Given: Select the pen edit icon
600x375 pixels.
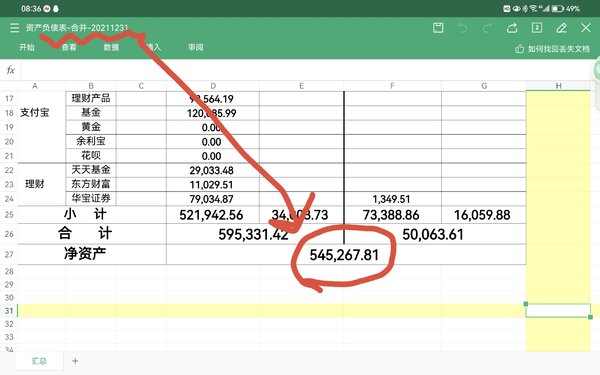Looking at the screenshot, I should click(x=561, y=28).
